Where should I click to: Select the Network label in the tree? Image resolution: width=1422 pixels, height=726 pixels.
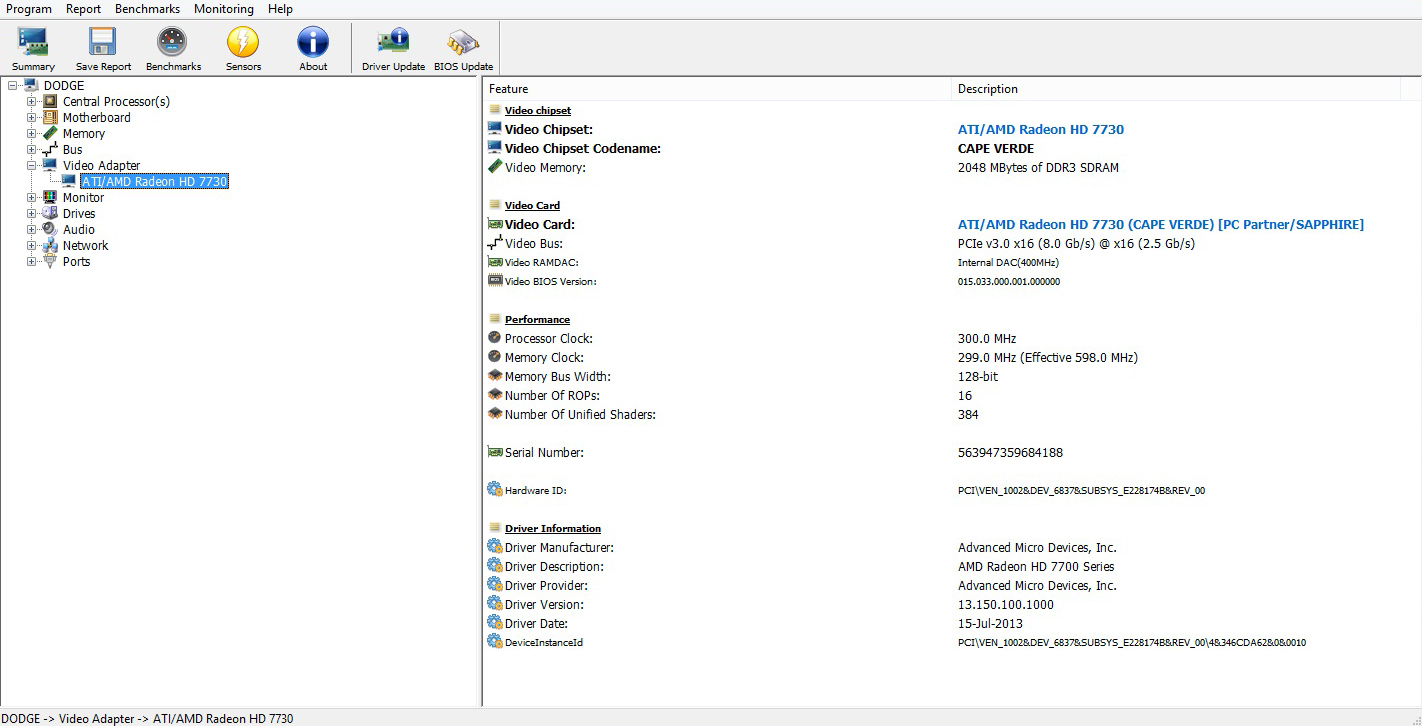click(85, 245)
